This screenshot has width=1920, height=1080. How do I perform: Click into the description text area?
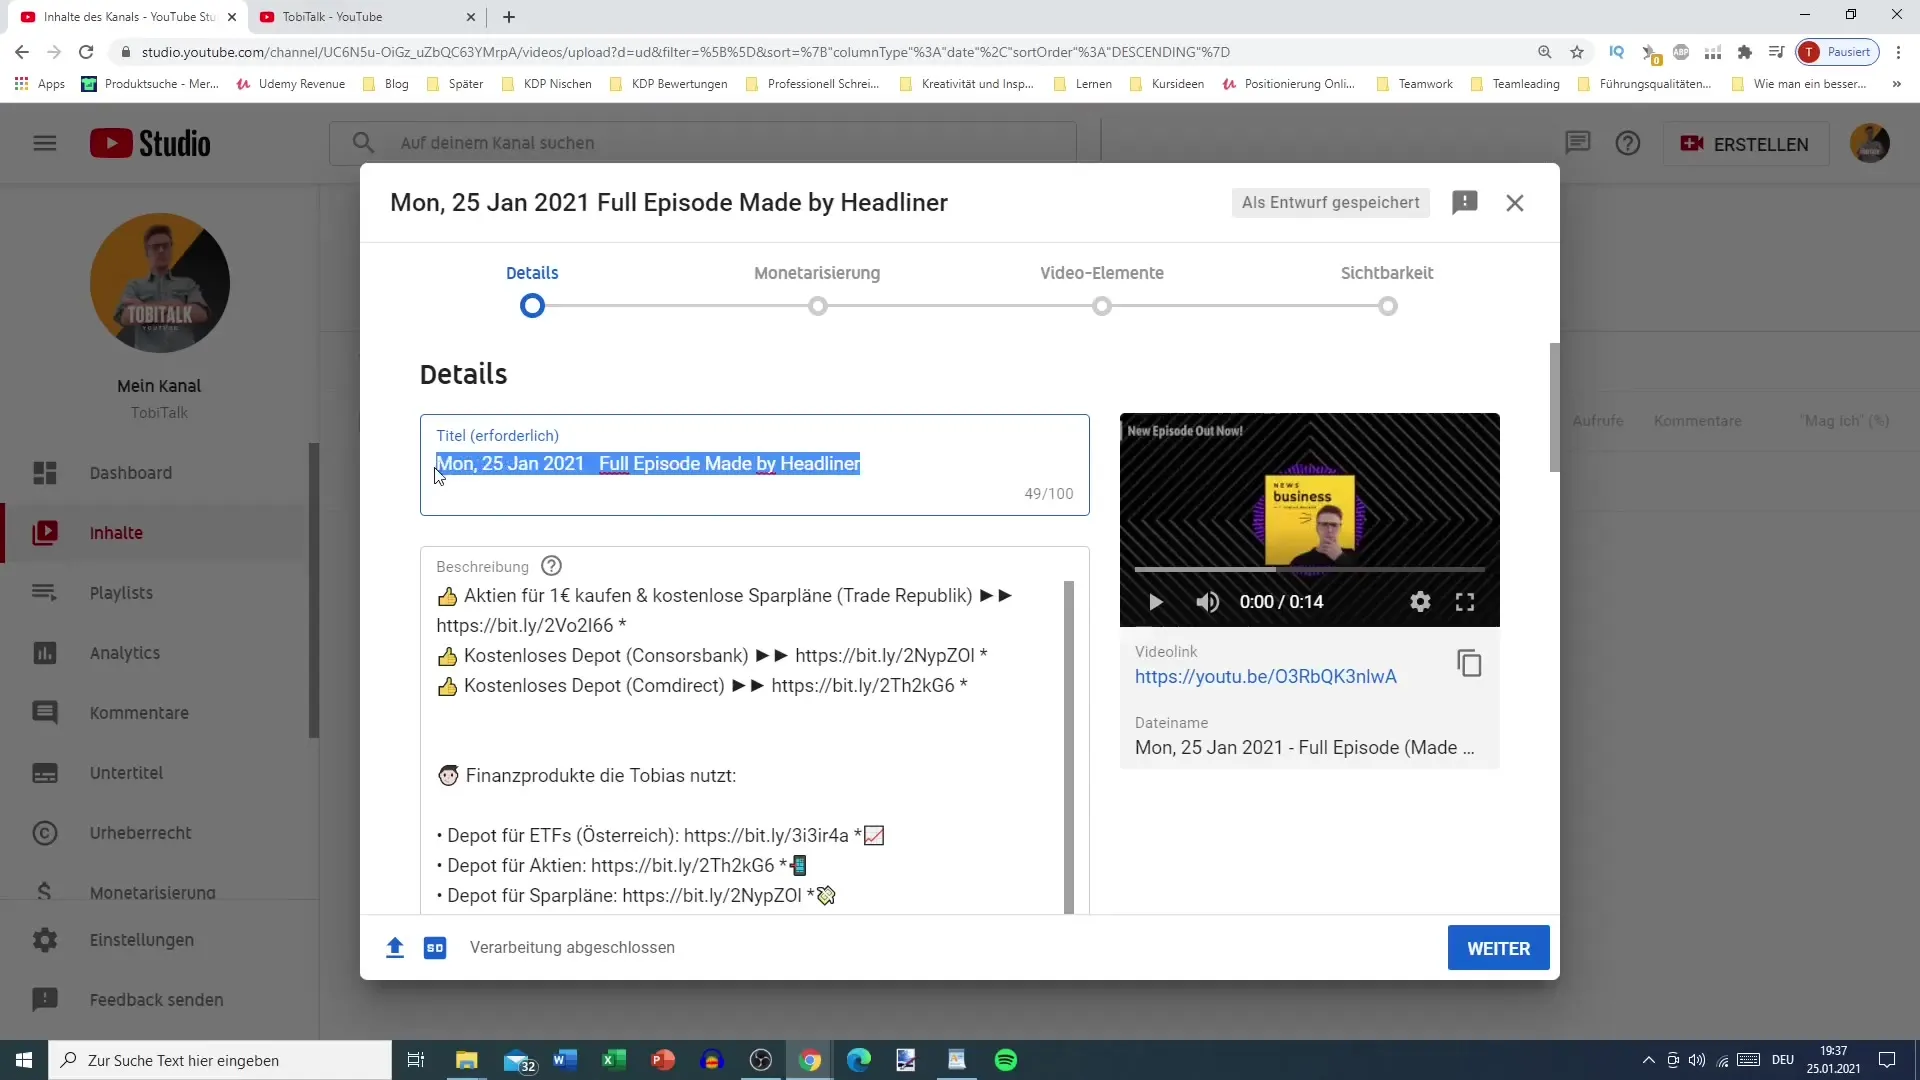click(745, 745)
